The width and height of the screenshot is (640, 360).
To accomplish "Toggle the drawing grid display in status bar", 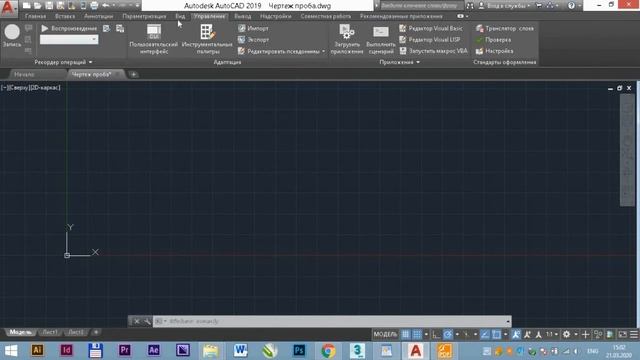I will [x=405, y=334].
